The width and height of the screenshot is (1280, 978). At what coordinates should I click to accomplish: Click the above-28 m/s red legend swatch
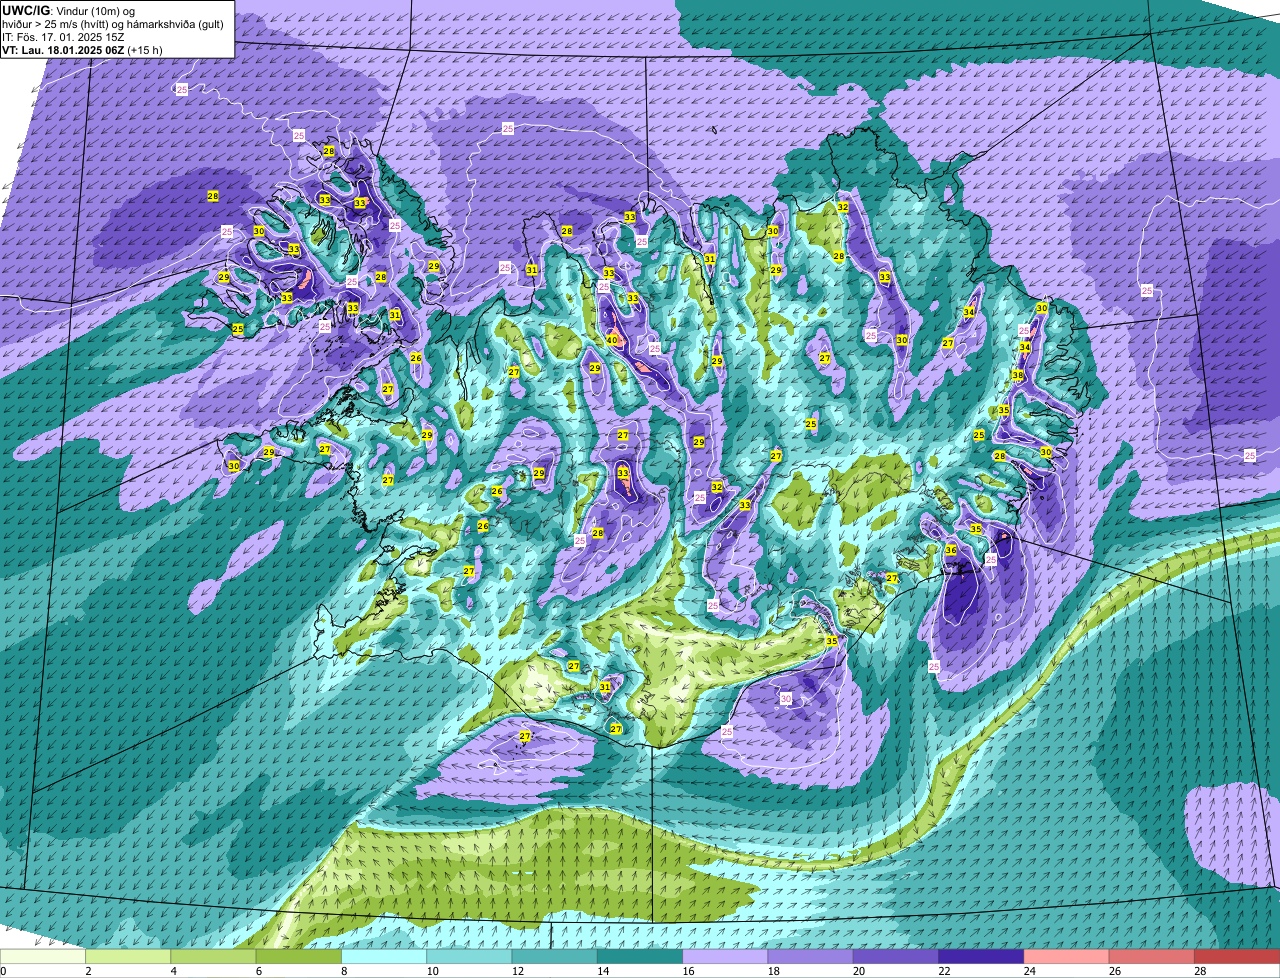(1237, 956)
